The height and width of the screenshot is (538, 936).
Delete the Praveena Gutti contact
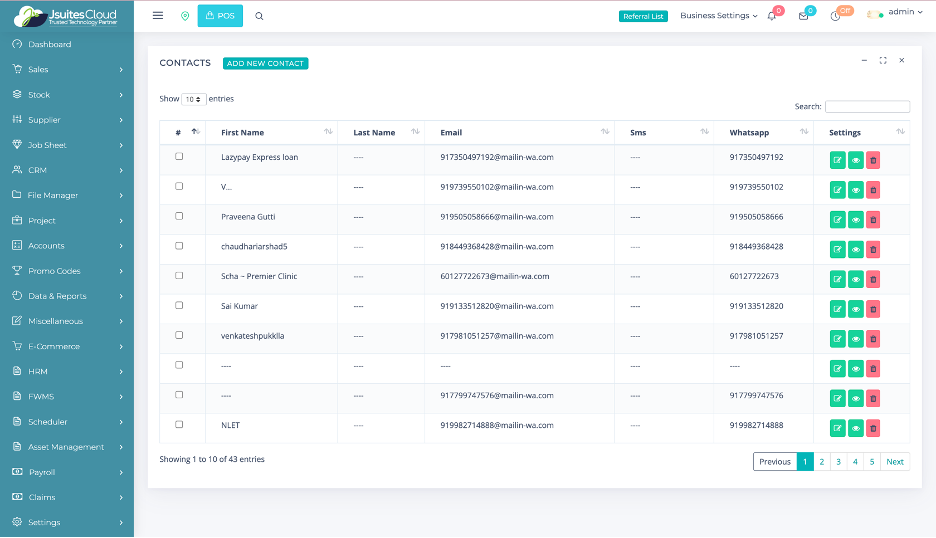[873, 220]
